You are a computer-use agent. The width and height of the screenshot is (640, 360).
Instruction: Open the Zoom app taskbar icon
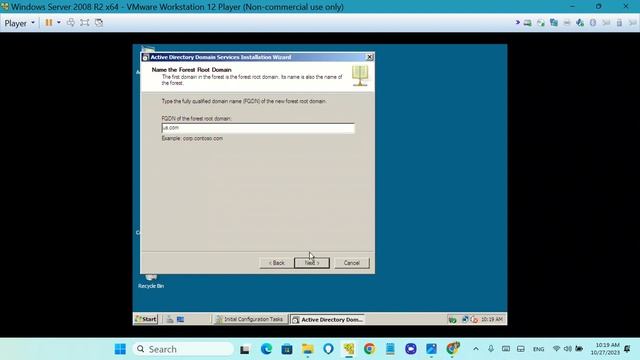tap(411, 349)
